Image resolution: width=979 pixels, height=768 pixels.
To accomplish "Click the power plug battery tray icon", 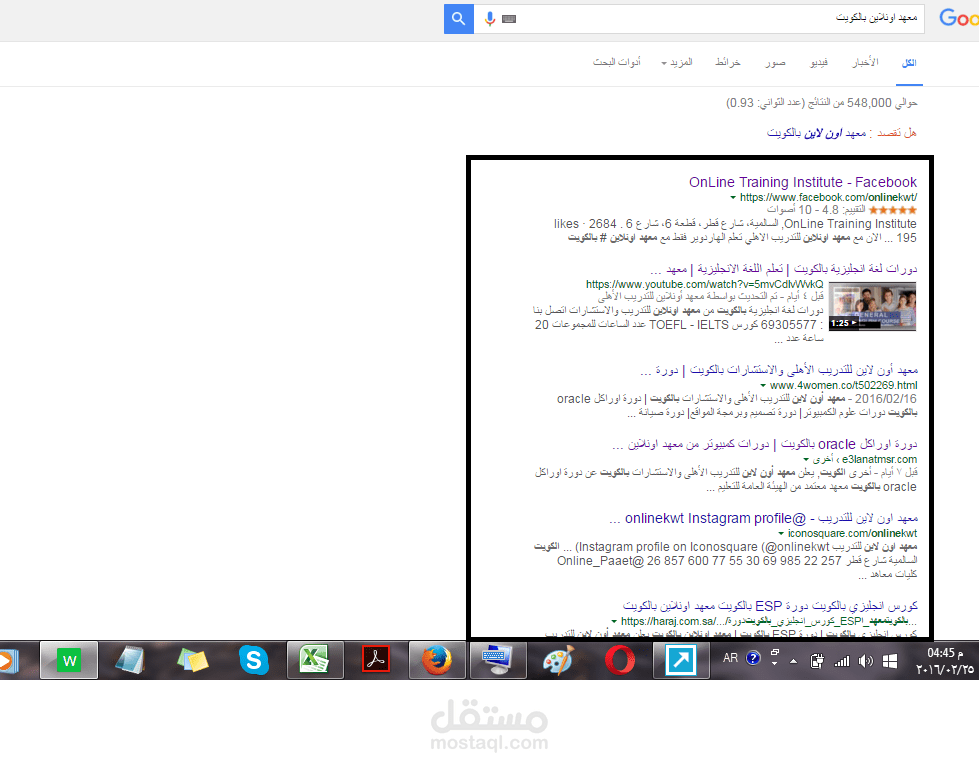I will pos(816,661).
